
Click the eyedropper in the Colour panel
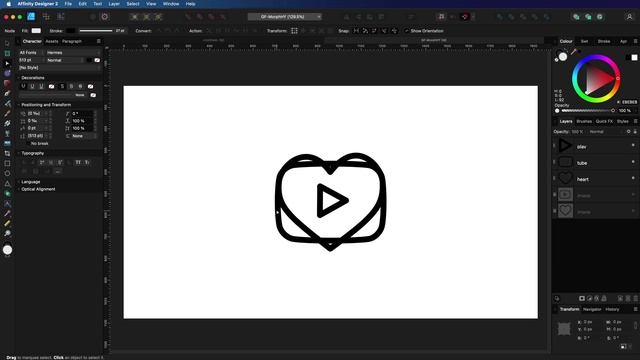[574, 52]
